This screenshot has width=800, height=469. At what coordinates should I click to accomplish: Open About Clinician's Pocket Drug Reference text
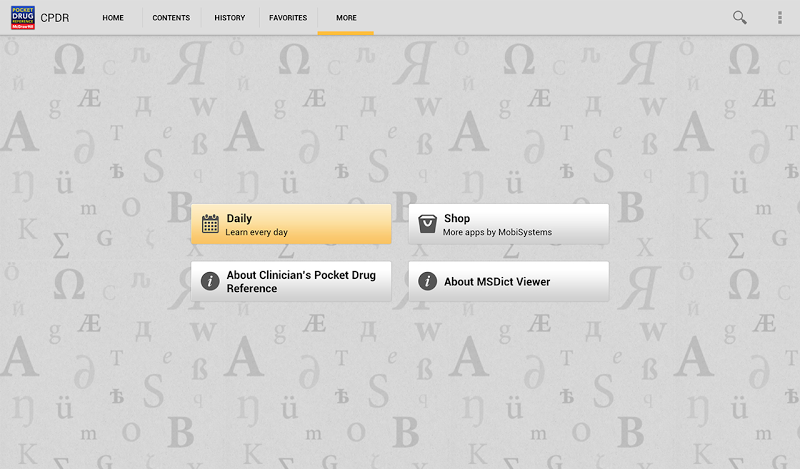300,282
